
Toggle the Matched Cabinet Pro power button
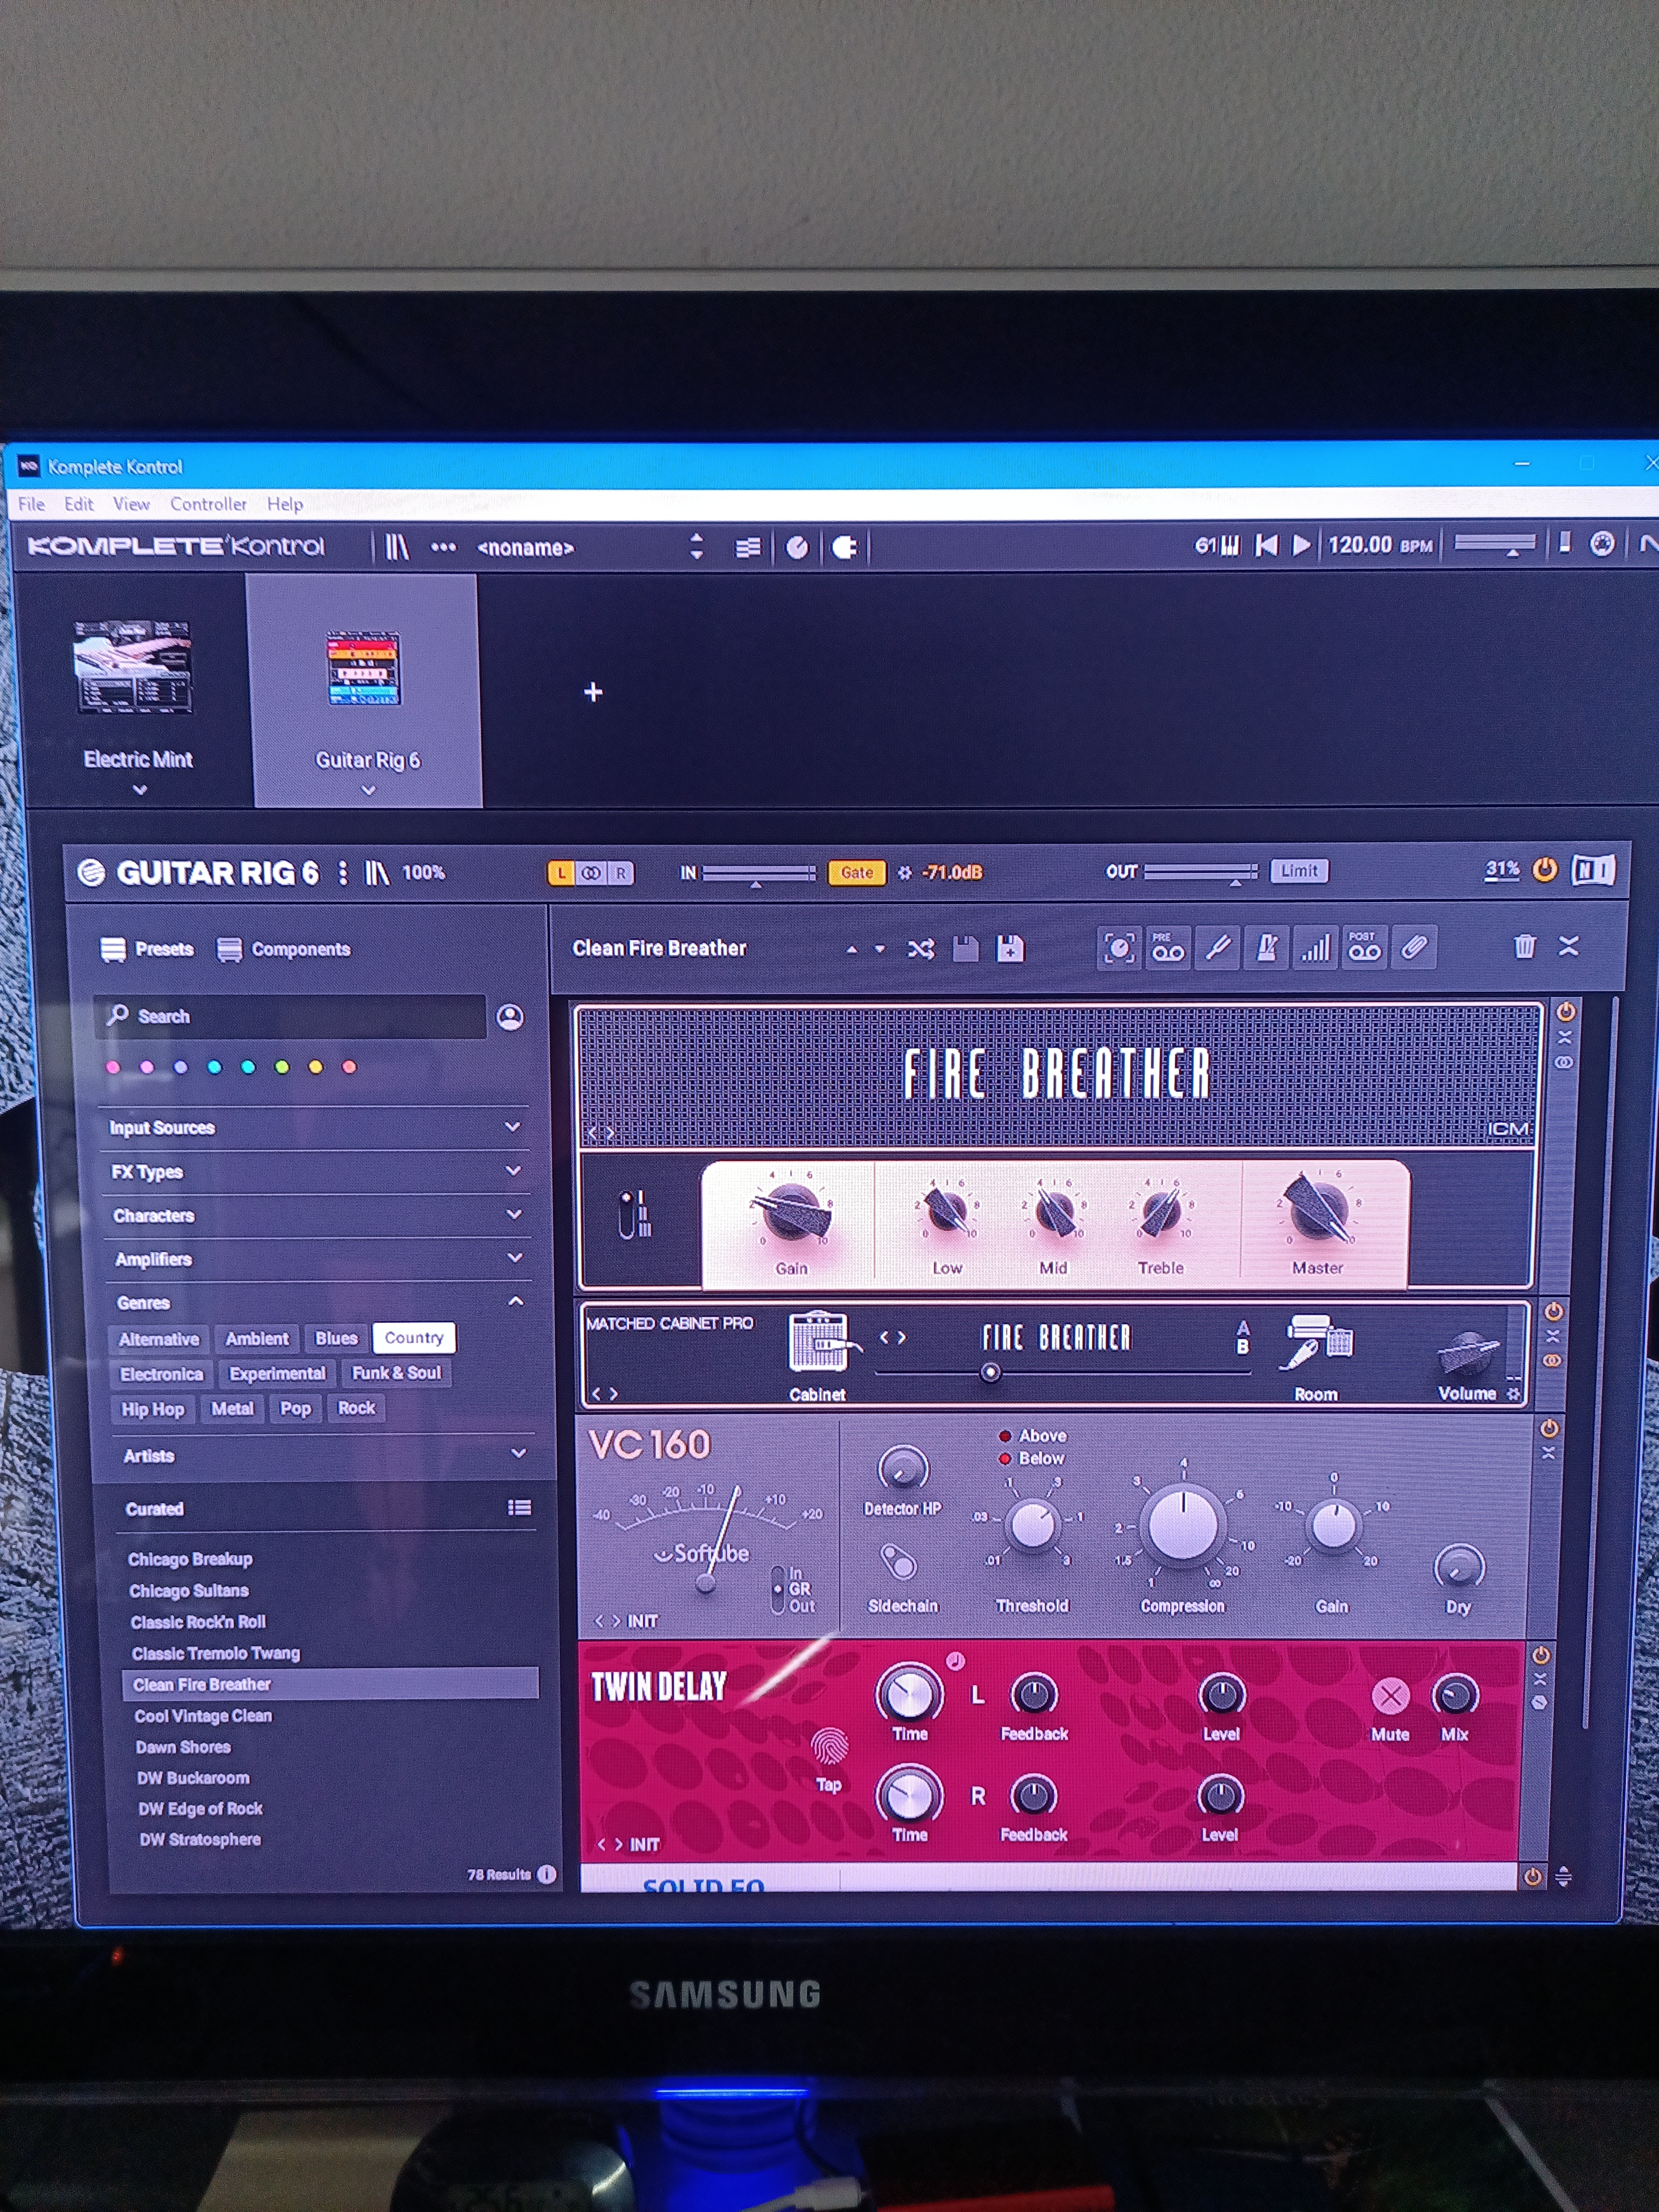pyautogui.click(x=1553, y=1311)
